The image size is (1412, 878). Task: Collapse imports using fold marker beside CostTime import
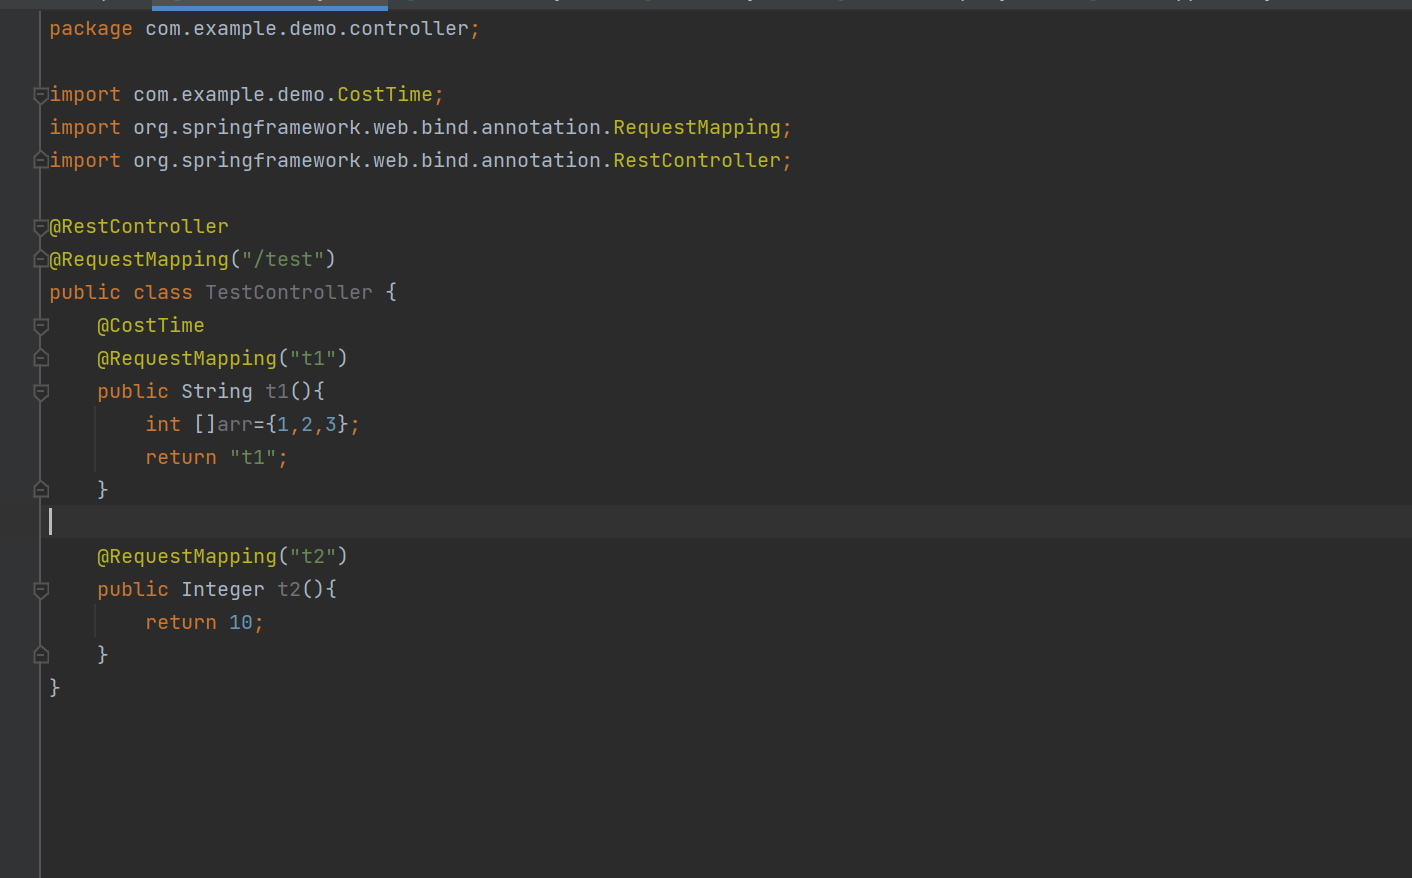click(41, 95)
